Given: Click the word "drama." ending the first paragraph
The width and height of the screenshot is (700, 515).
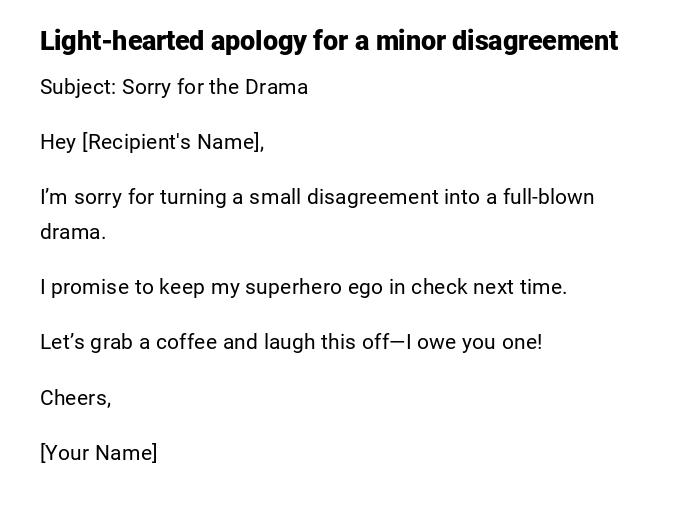Looking at the screenshot, I should (72, 232).
